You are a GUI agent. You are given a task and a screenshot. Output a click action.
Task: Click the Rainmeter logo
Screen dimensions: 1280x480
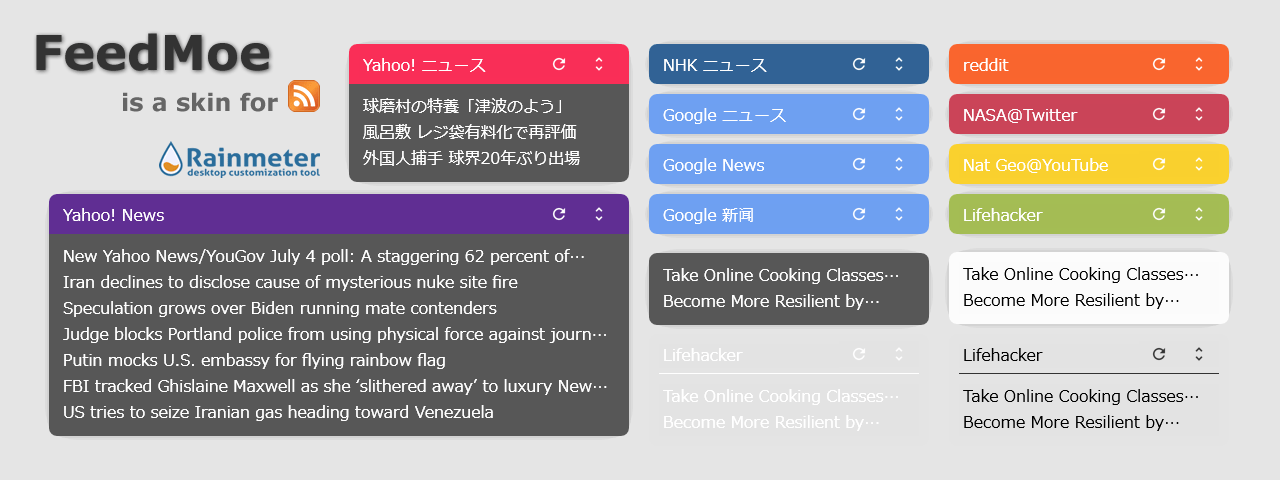click(239, 159)
